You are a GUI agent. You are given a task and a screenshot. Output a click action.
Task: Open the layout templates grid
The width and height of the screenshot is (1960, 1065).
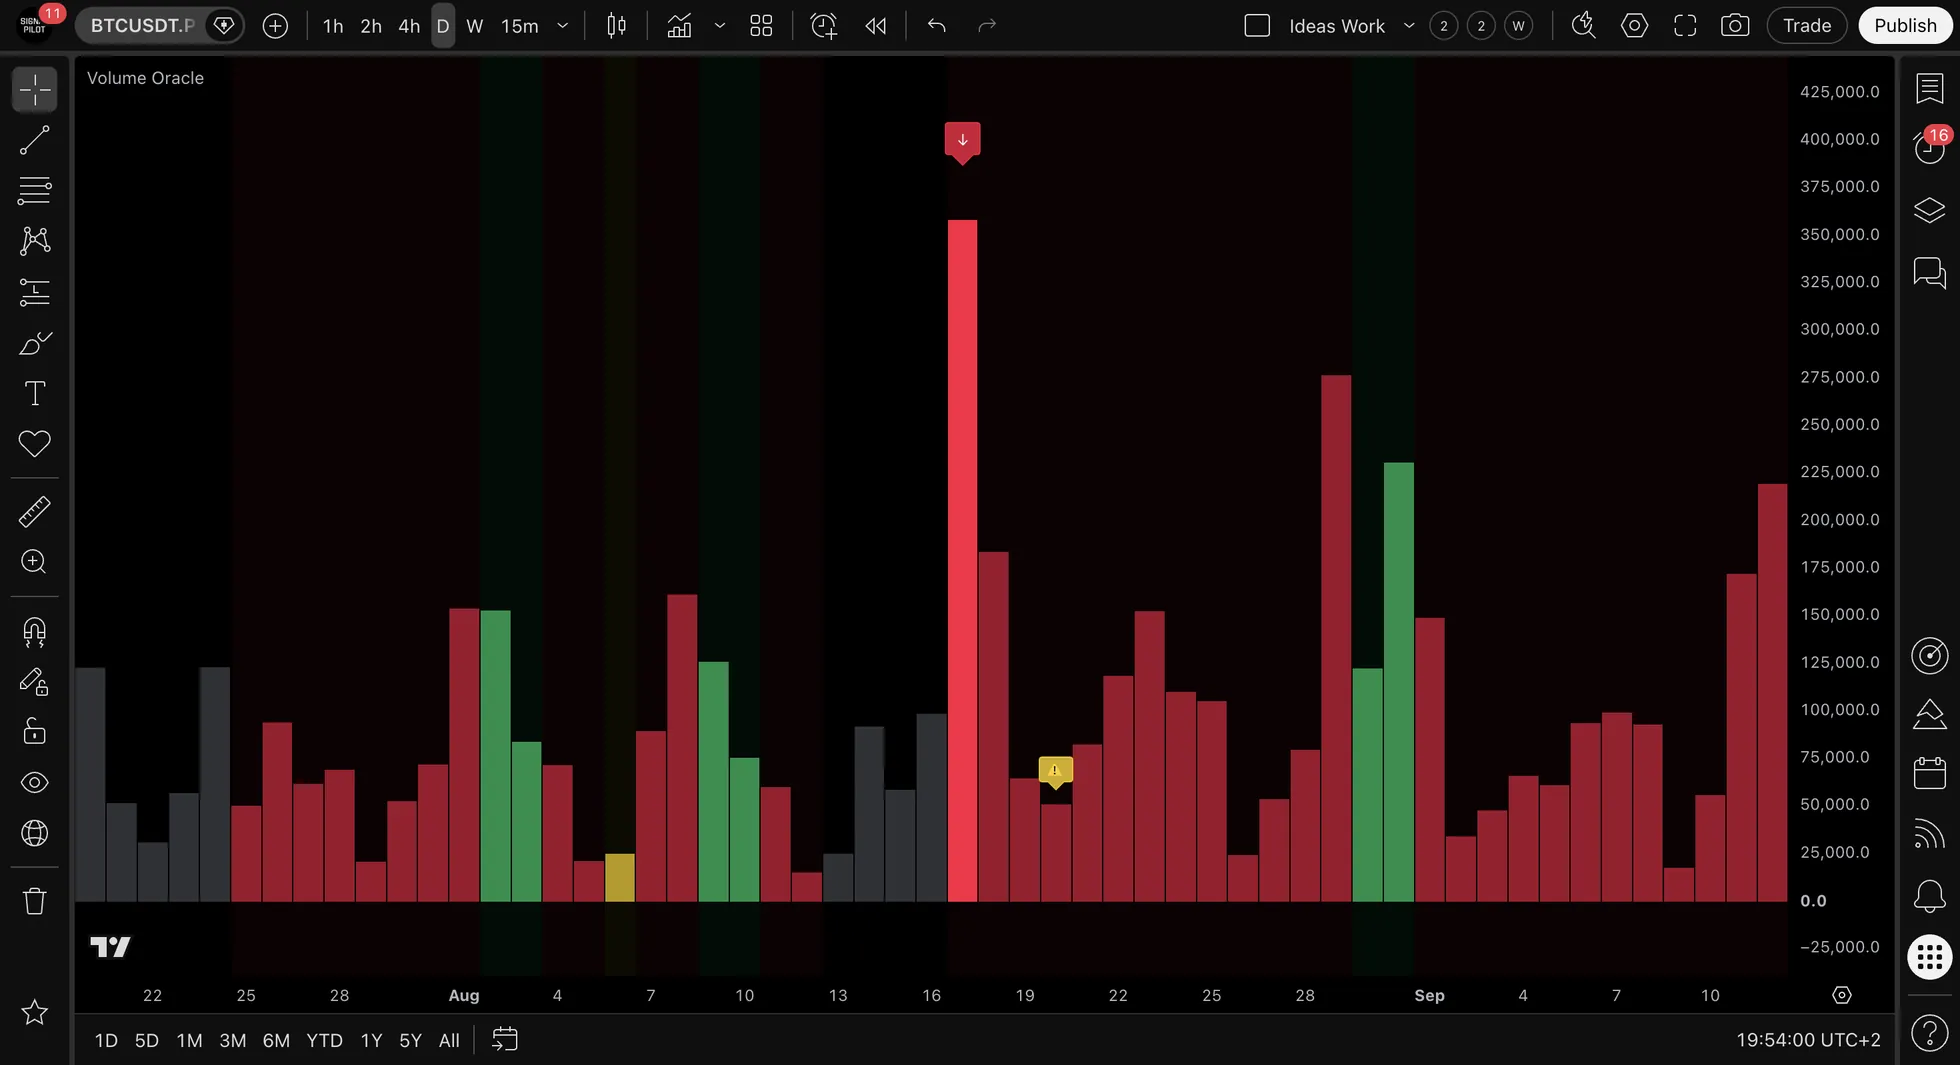click(761, 26)
